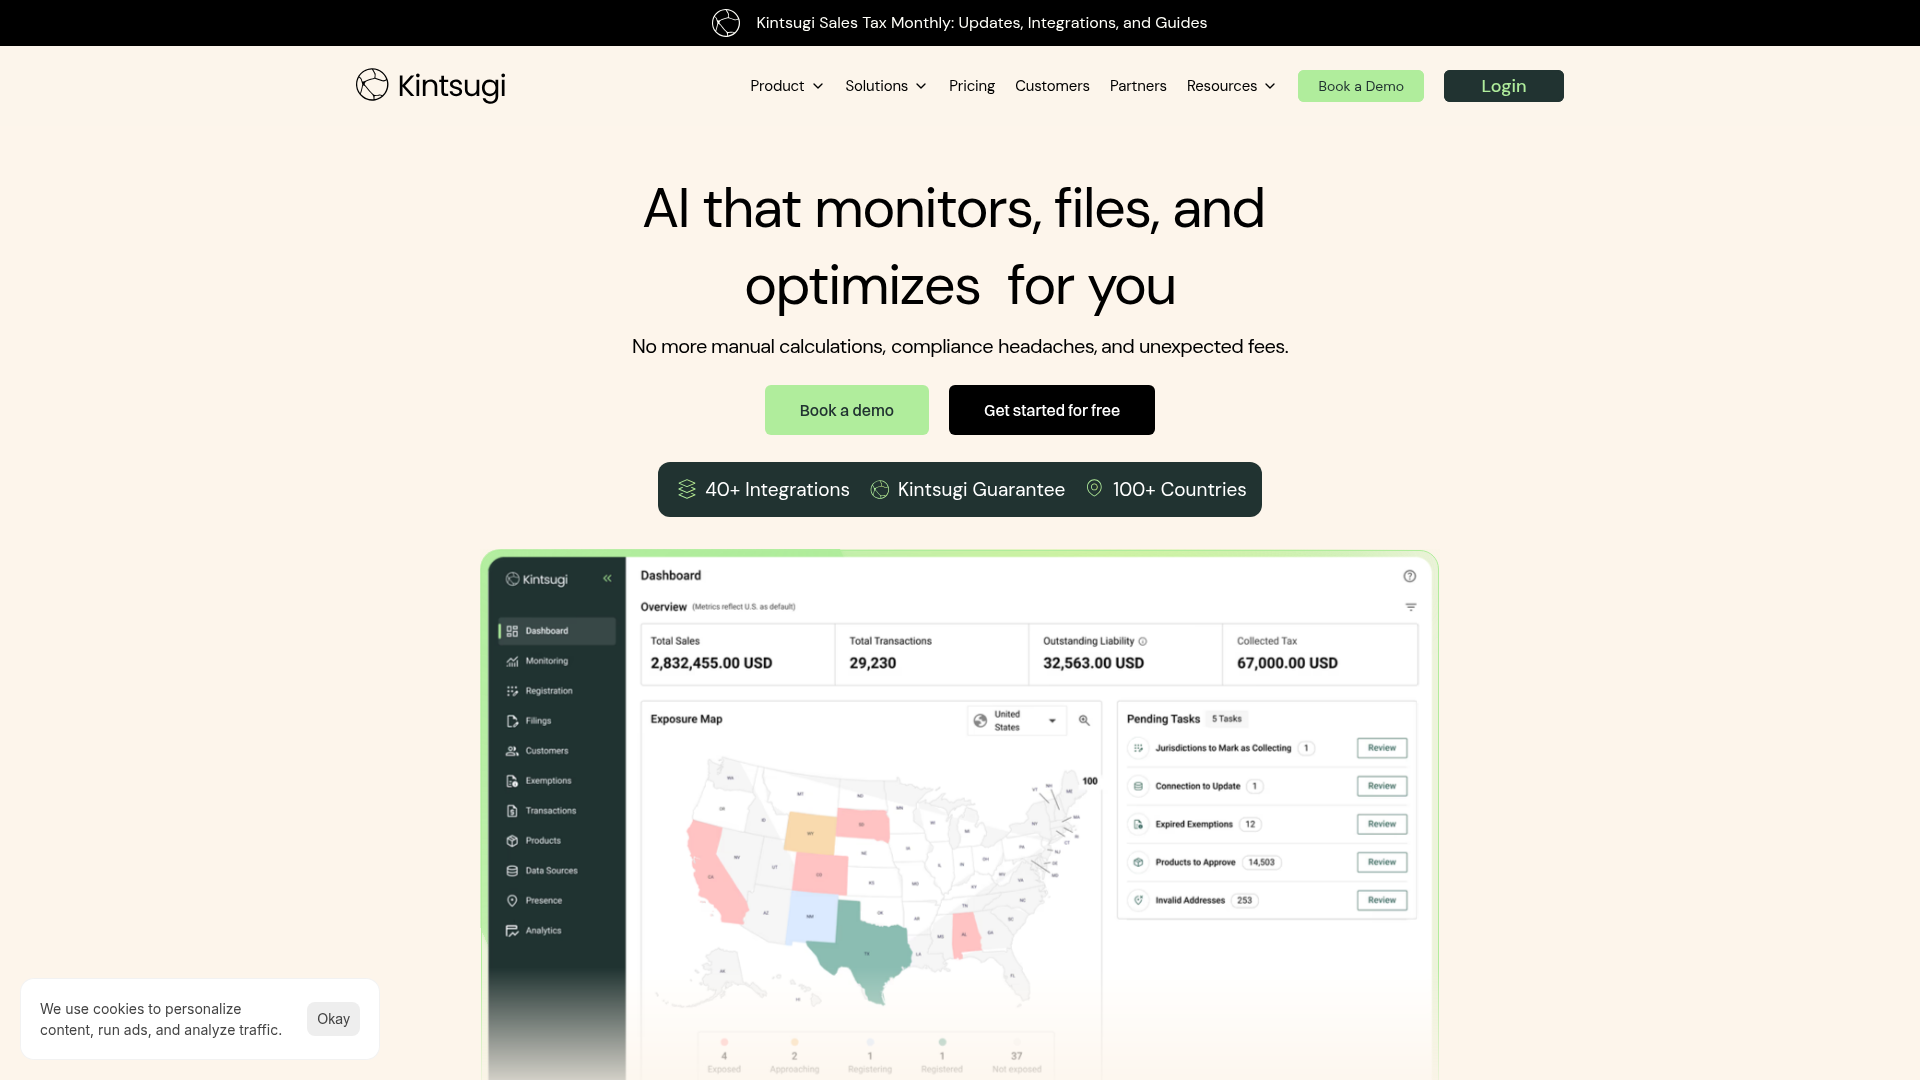
Task: Click the 12 count badge for Expired Exemptions
Action: [1250, 824]
